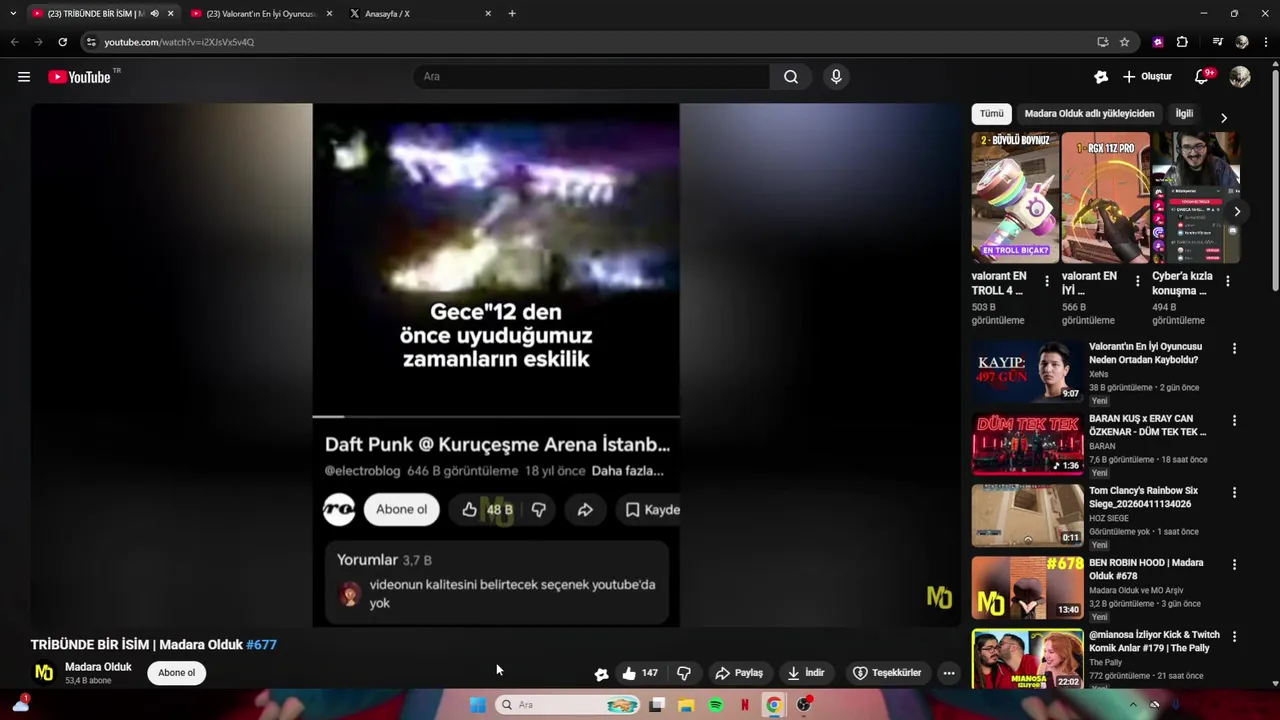Reload the page in Chrome
1280x720 pixels.
(62, 42)
